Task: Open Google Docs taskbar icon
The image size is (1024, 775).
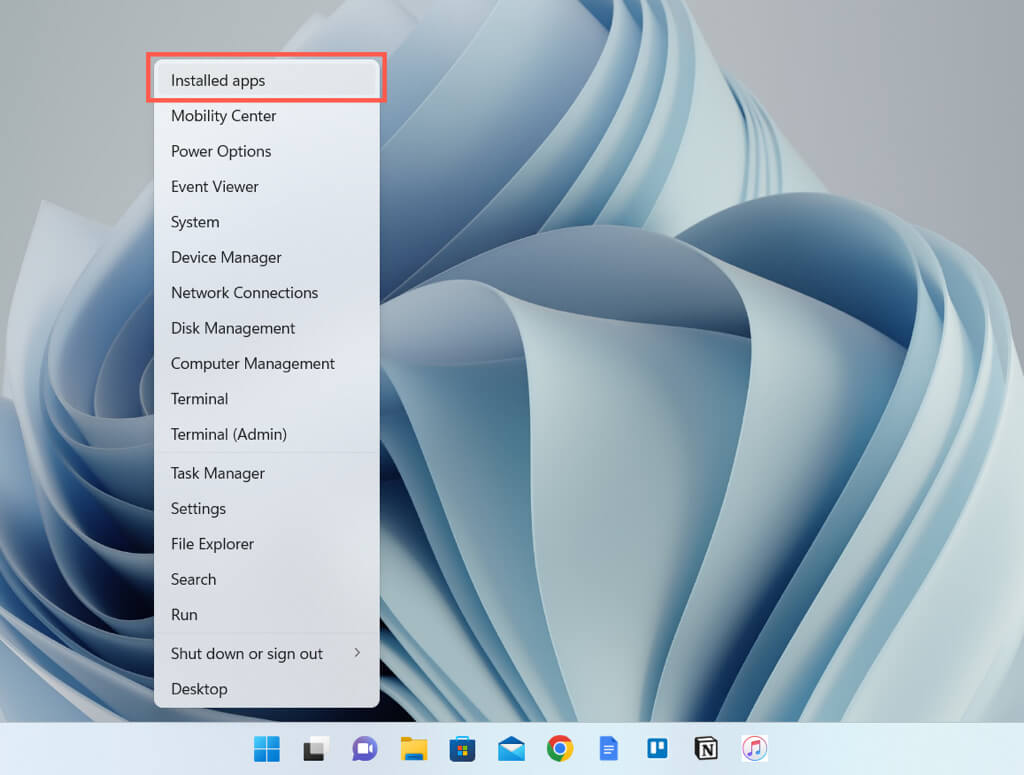Action: point(608,749)
